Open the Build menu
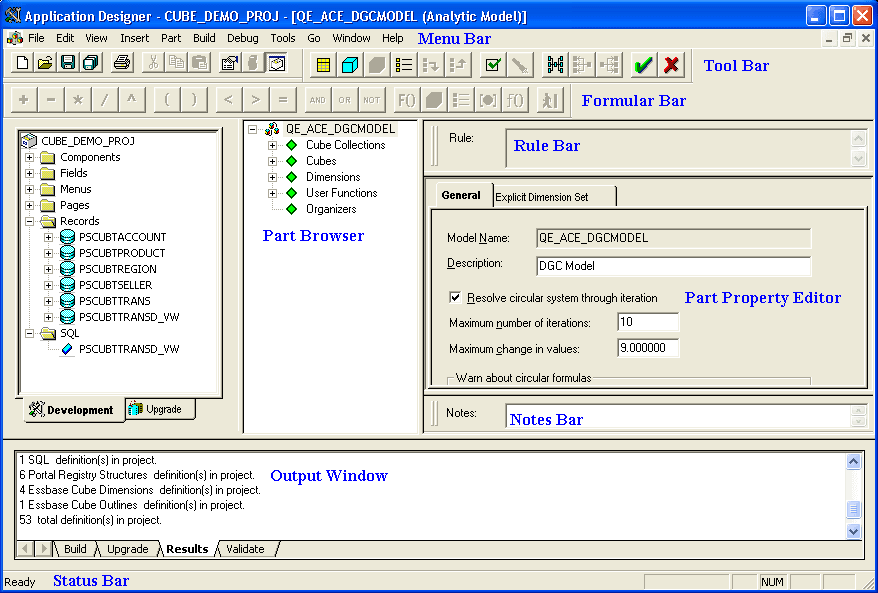The width and height of the screenshot is (878, 593). [204, 38]
